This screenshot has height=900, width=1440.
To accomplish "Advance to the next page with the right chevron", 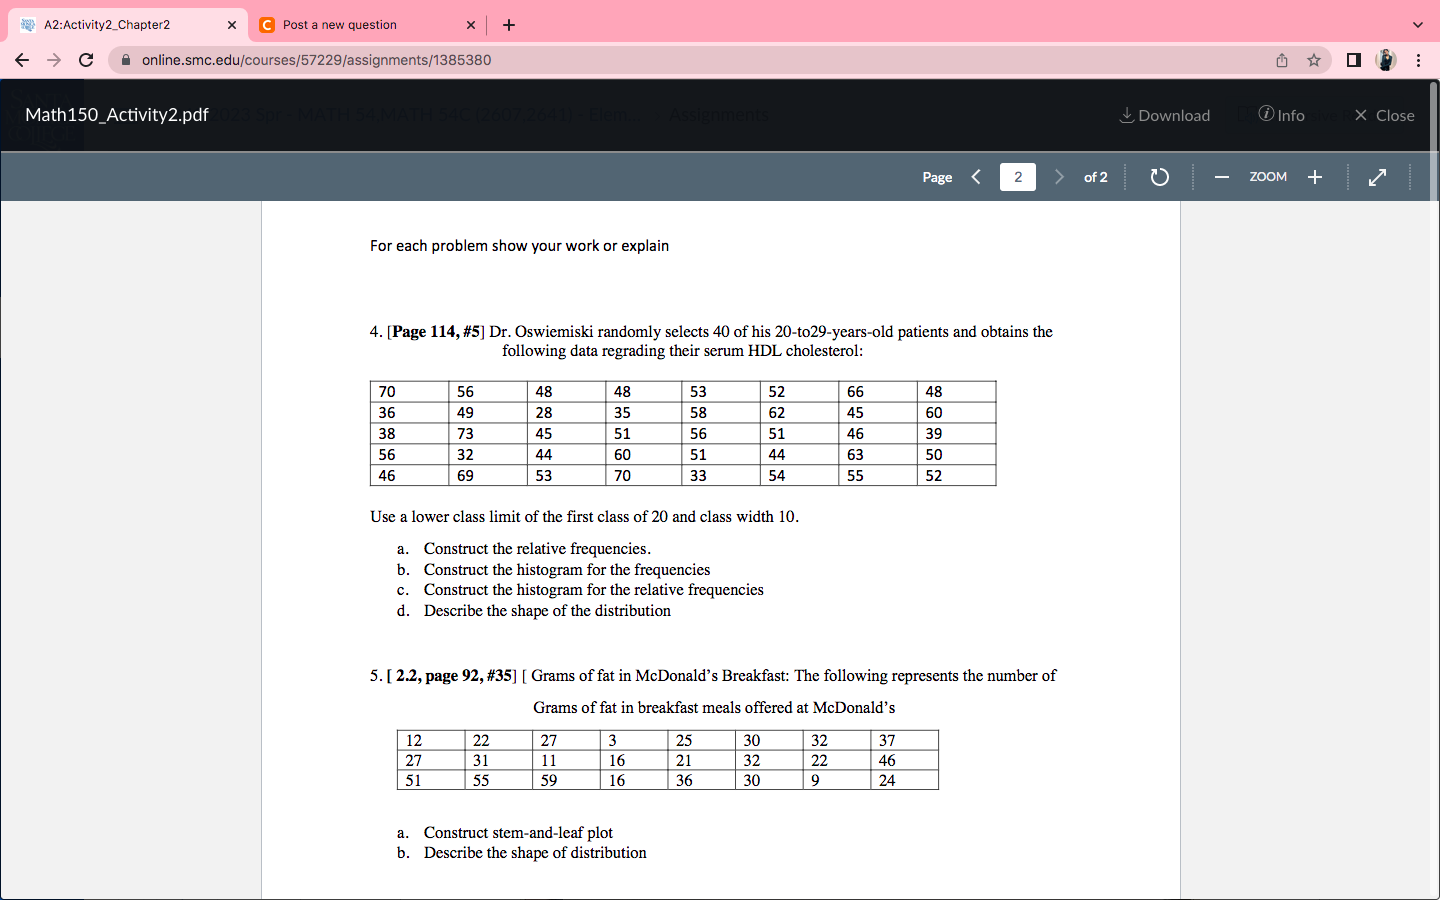I will [x=1058, y=176].
